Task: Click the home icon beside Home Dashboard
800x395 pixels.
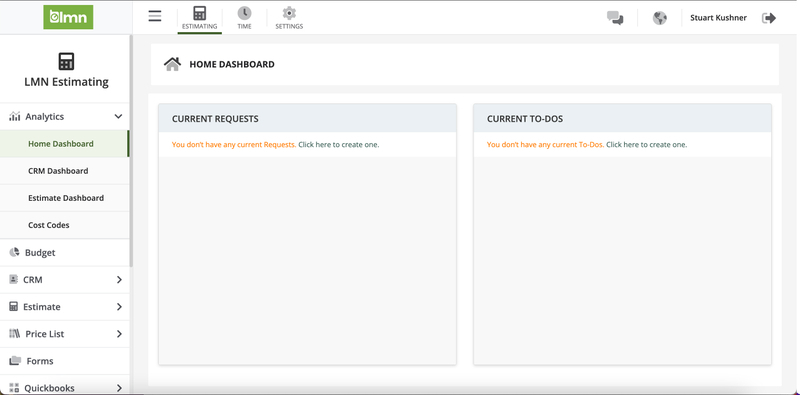Action: 172,64
